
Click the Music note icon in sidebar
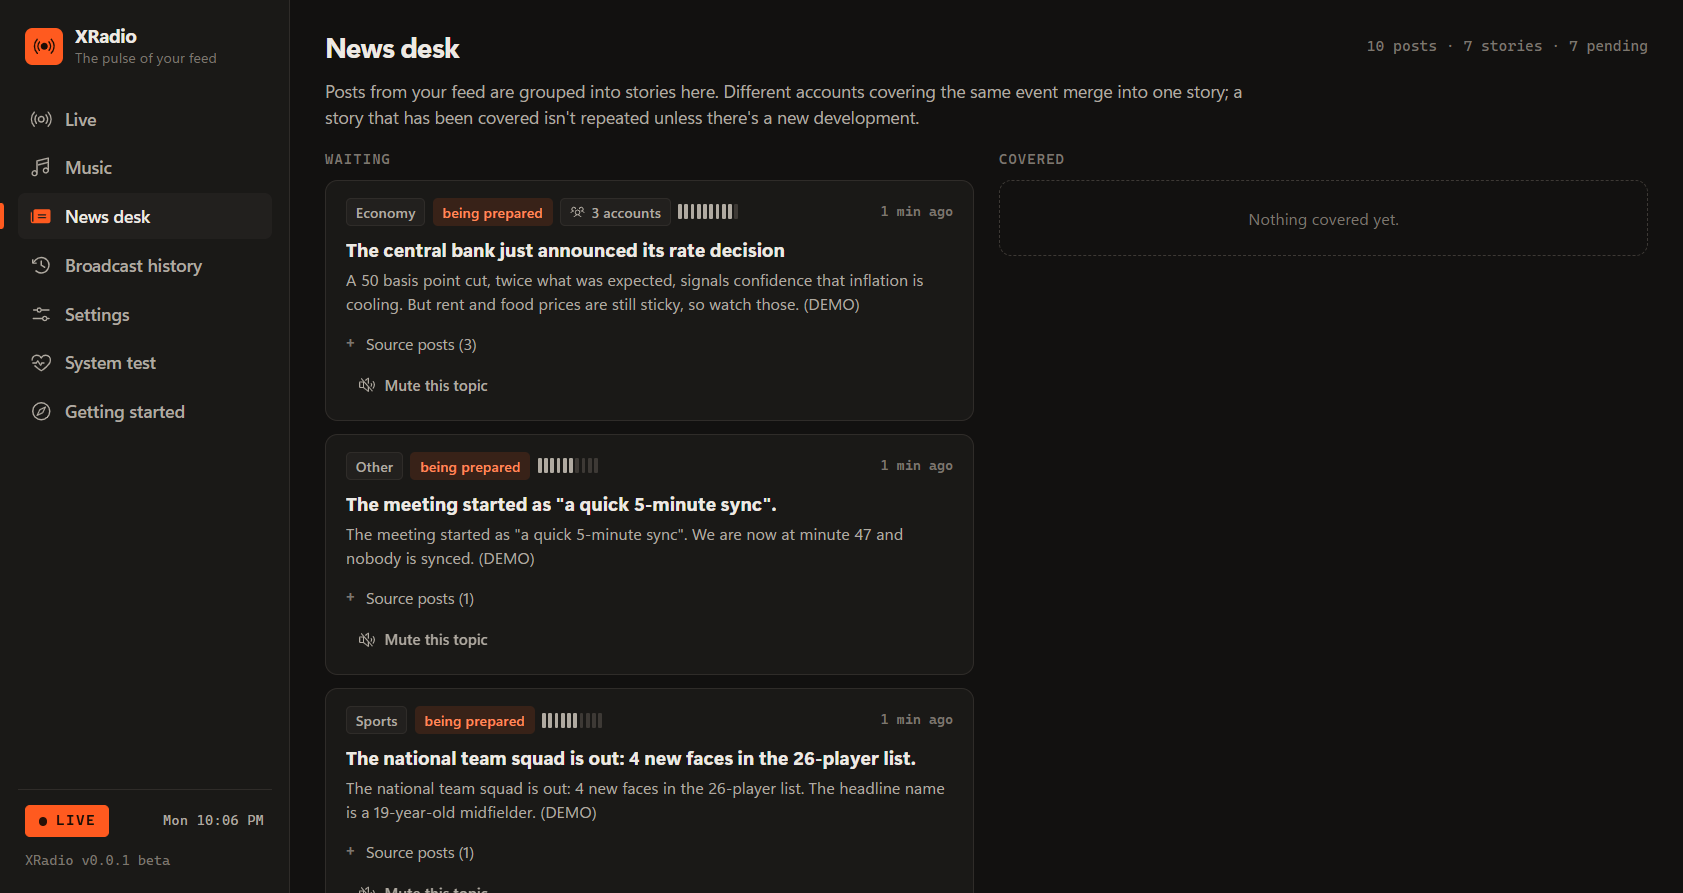41,168
